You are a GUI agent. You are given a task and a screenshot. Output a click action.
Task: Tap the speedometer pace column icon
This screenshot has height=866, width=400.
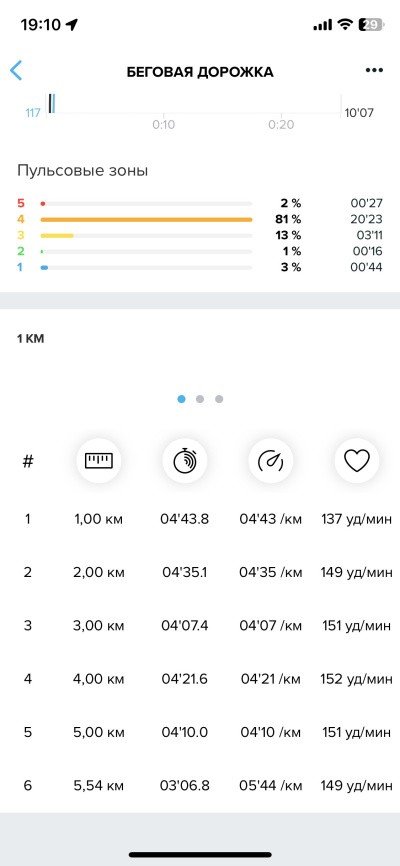tap(271, 461)
